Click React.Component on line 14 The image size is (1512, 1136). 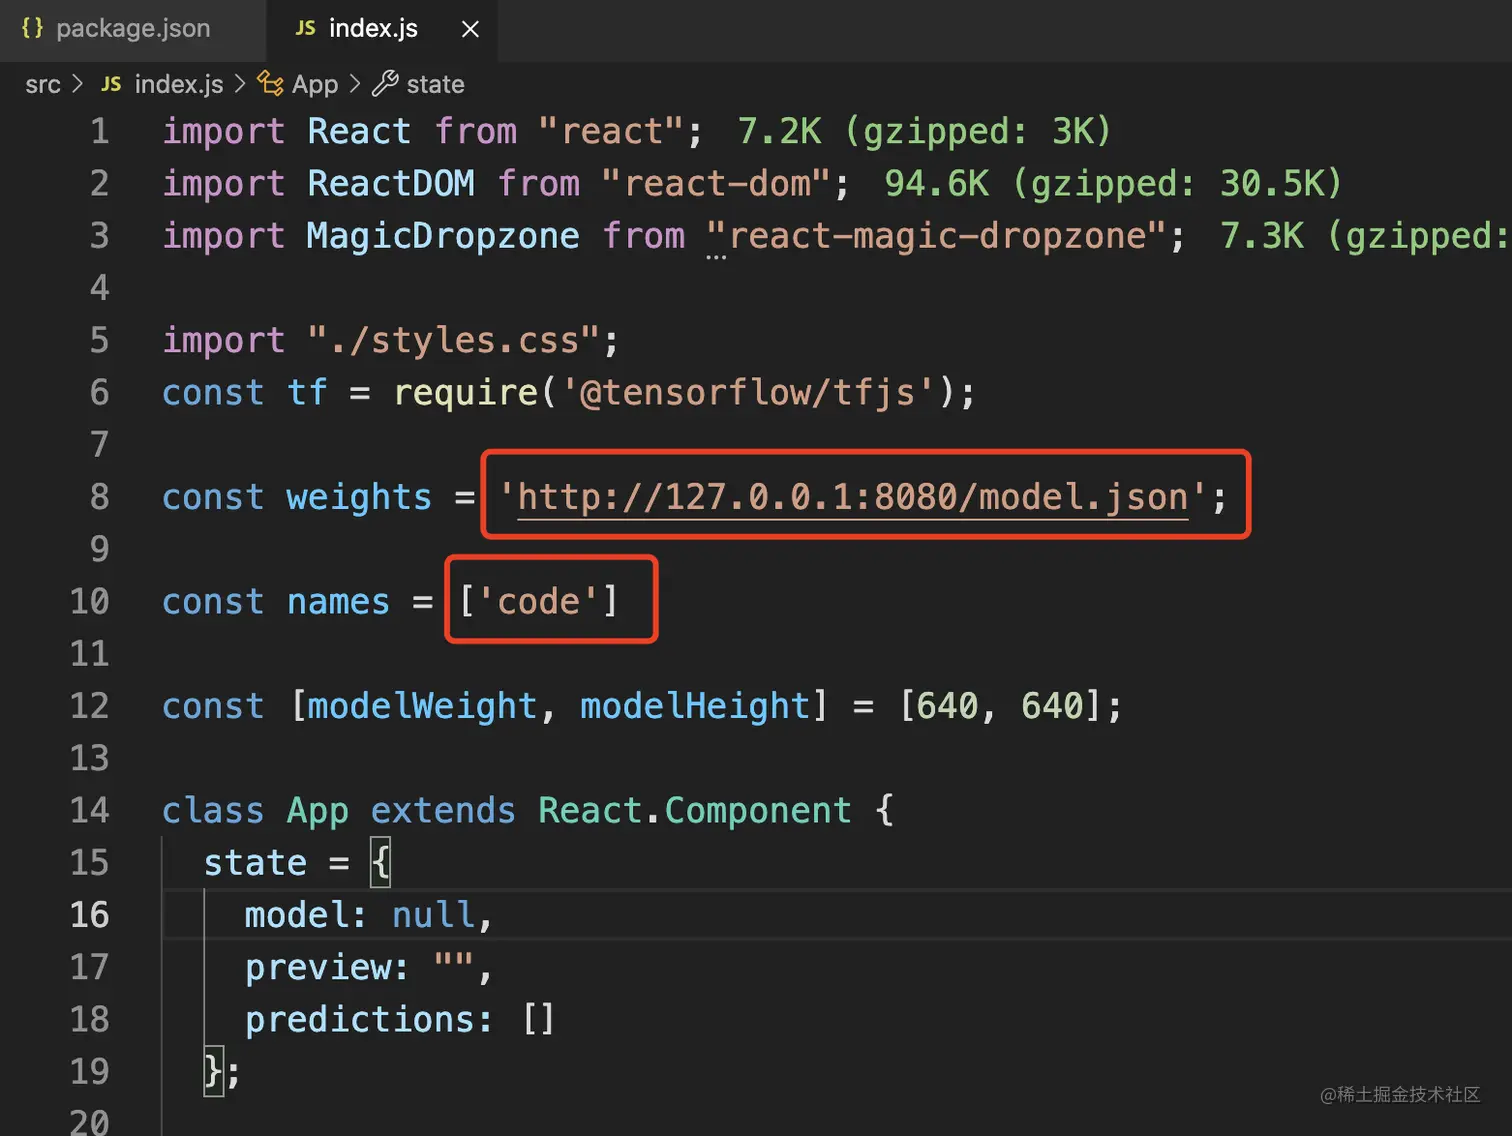pos(695,811)
